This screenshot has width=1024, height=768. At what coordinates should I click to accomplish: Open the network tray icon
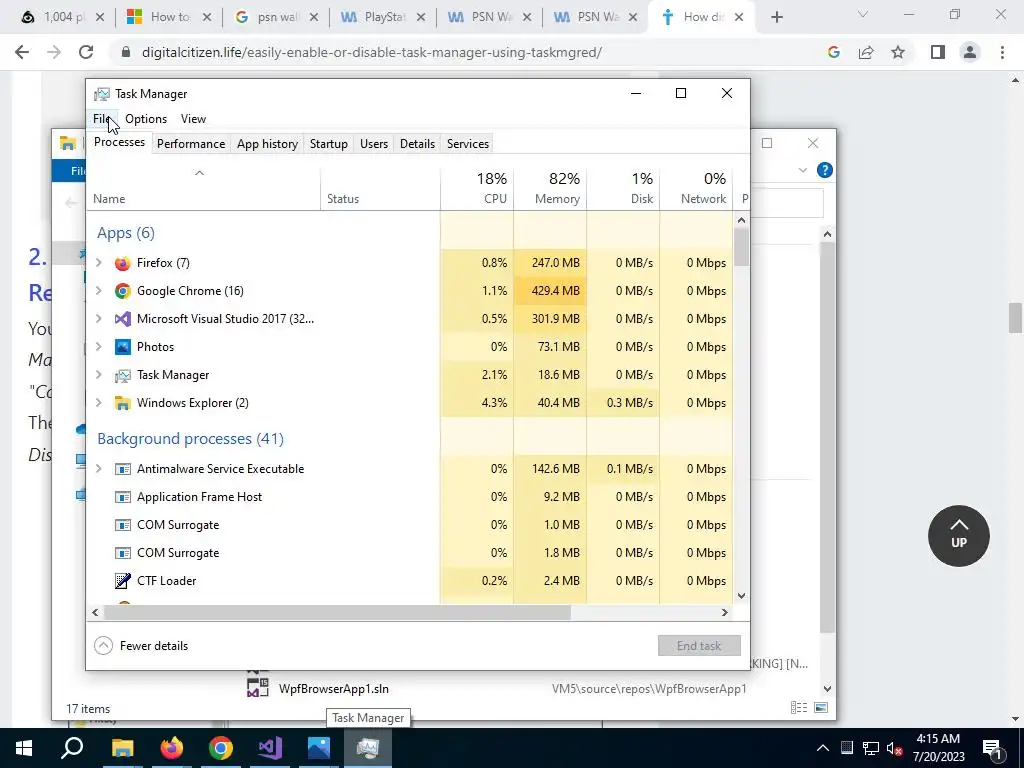pos(871,748)
